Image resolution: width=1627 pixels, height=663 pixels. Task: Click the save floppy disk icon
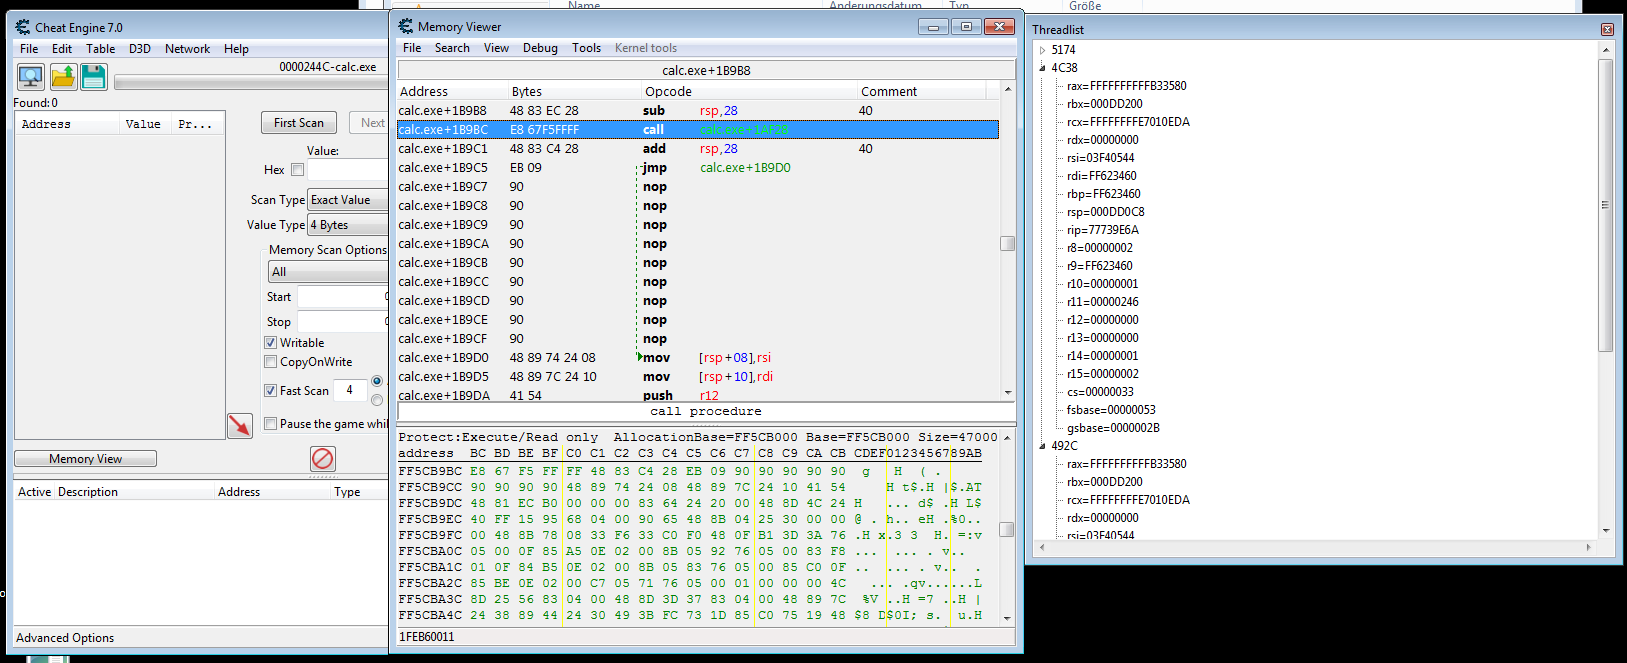(x=94, y=76)
